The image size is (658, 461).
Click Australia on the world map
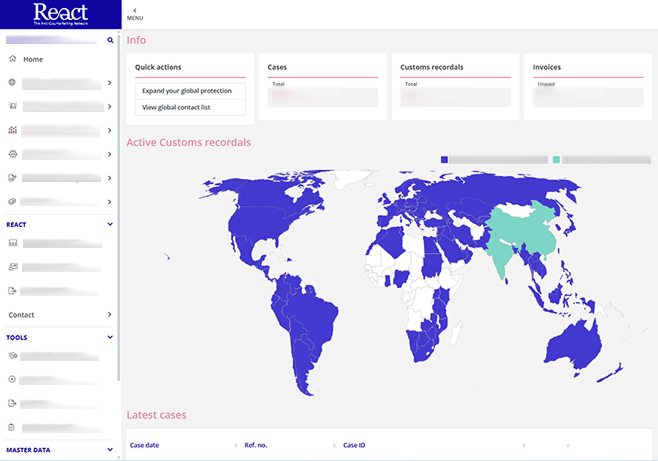tap(573, 346)
